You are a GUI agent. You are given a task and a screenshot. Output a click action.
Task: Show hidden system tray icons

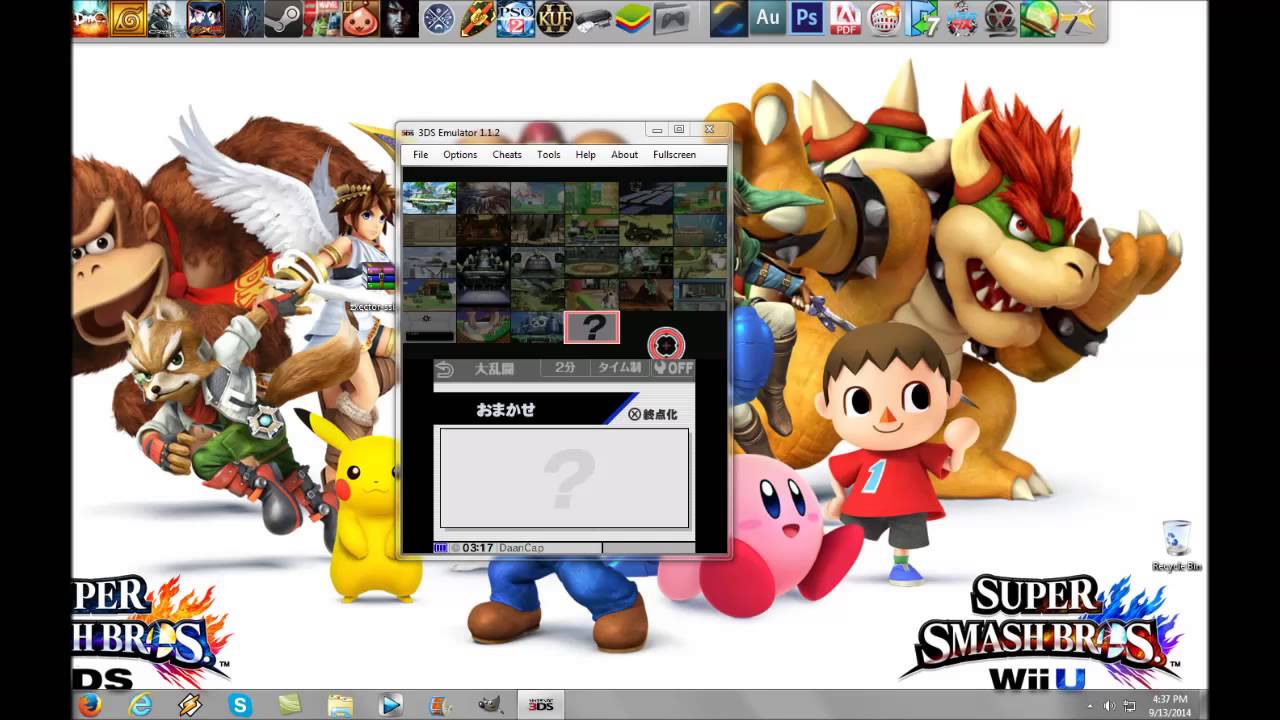click(x=1090, y=706)
